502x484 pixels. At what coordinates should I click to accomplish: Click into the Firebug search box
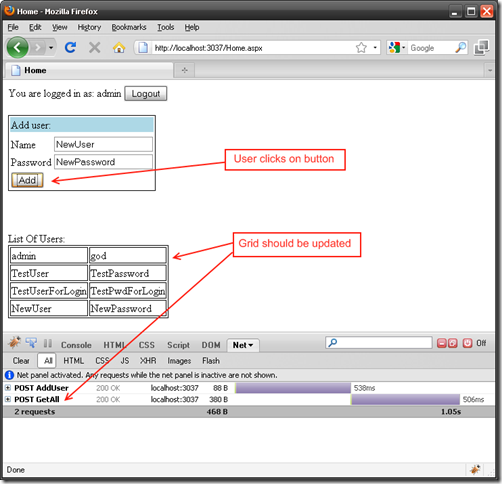[379, 343]
